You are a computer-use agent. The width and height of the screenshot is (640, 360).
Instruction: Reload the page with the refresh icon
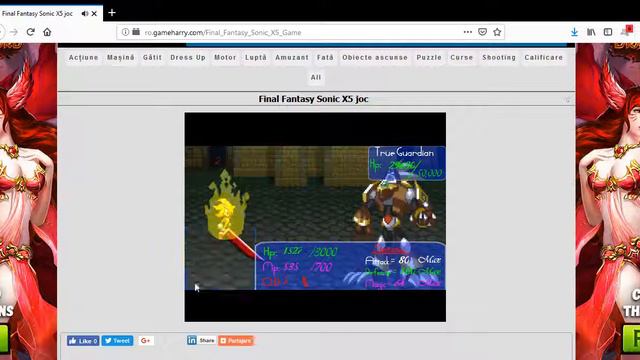pyautogui.click(x=30, y=32)
